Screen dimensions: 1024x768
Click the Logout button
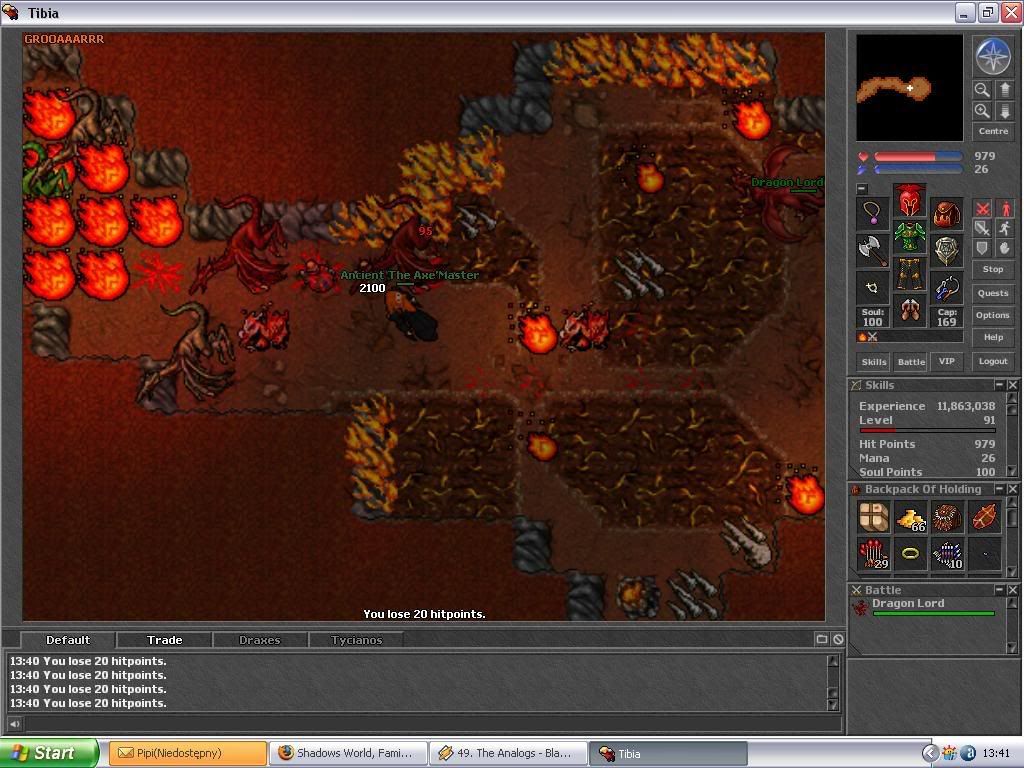[x=993, y=361]
